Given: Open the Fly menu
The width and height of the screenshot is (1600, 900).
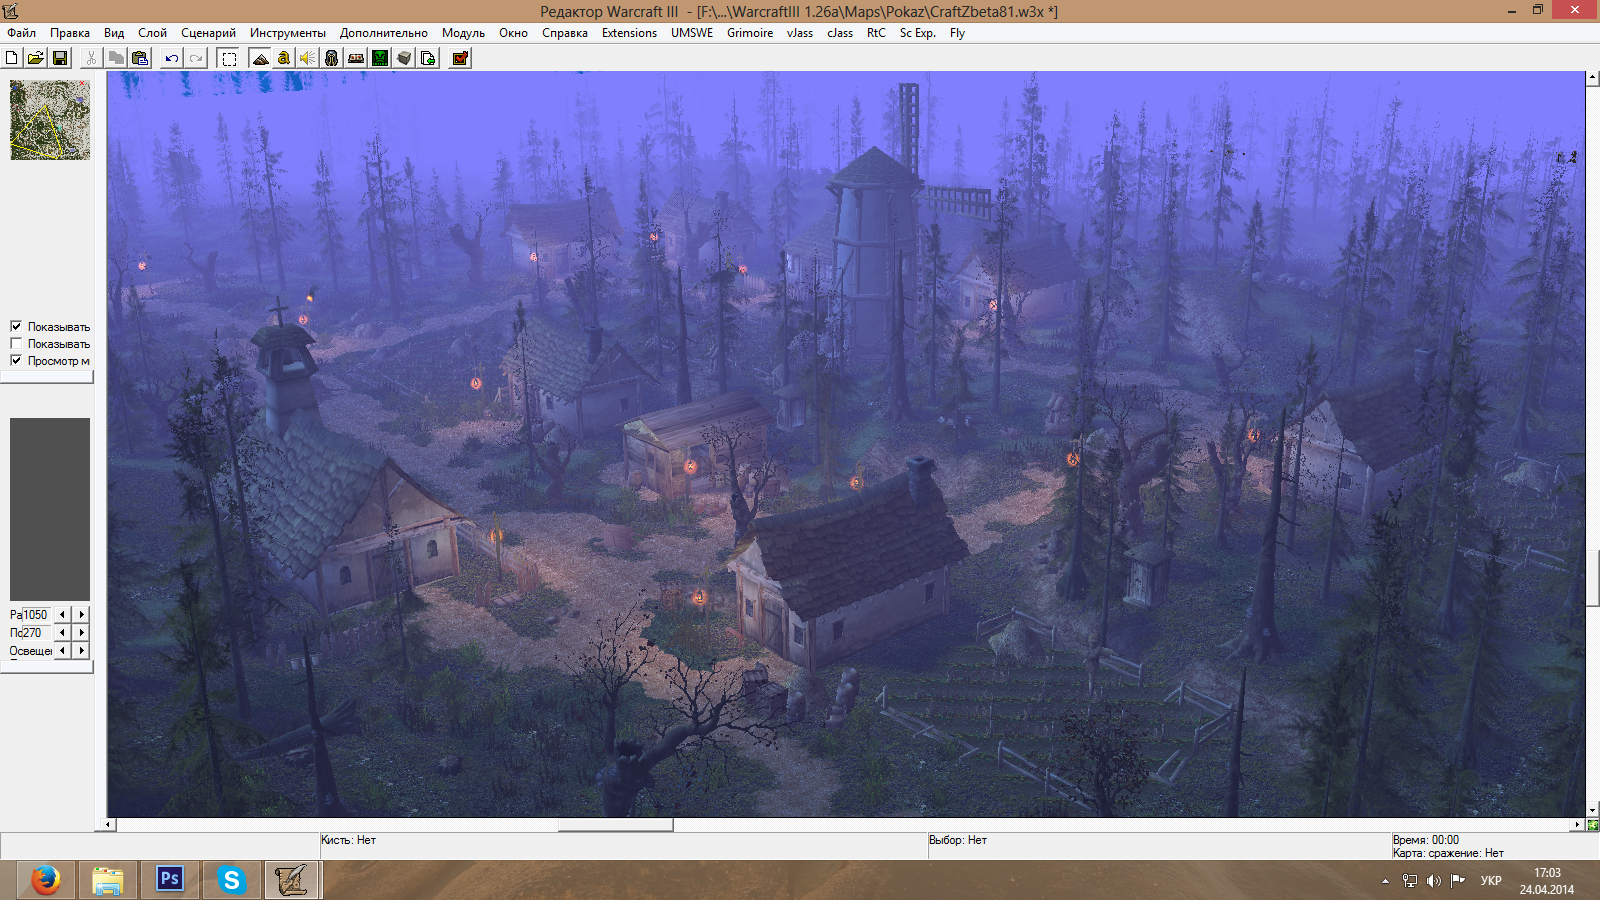Looking at the screenshot, I should (957, 33).
